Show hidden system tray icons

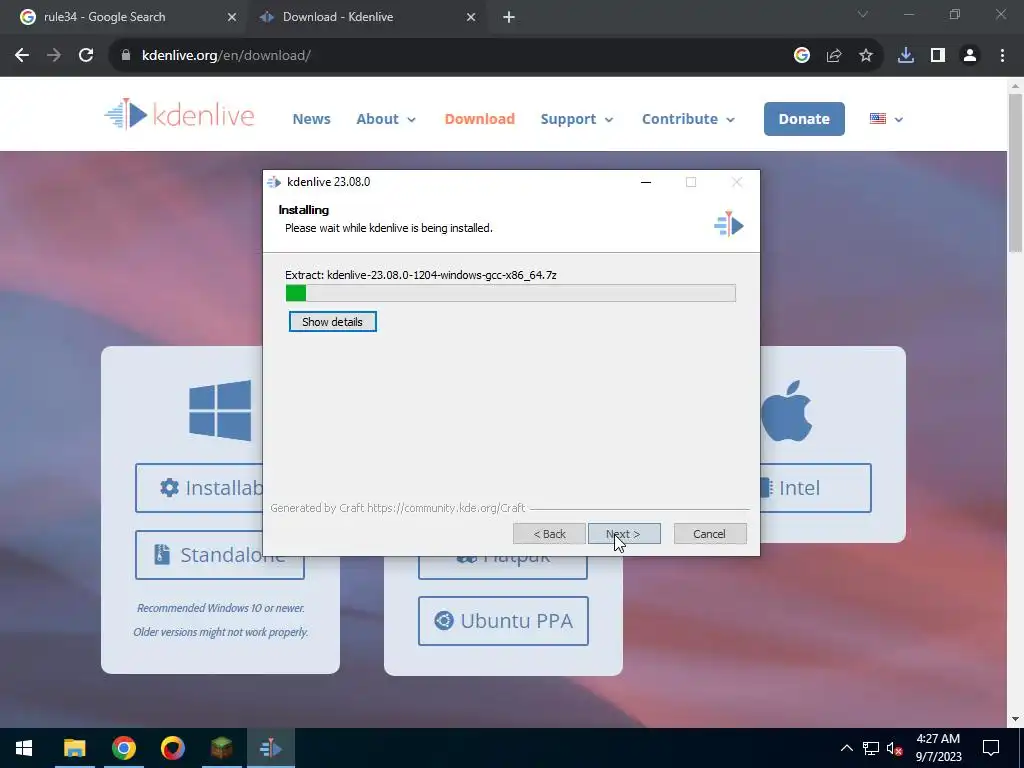tap(846, 748)
